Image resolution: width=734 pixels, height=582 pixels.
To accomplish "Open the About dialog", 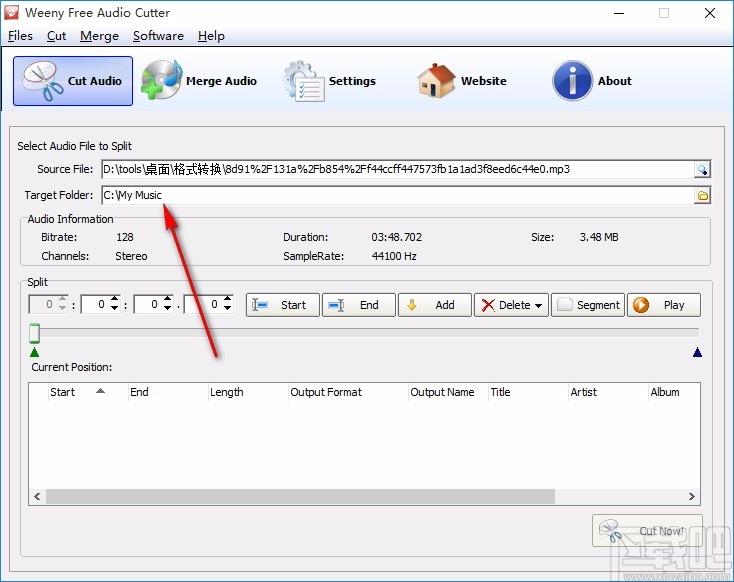I will pos(592,81).
